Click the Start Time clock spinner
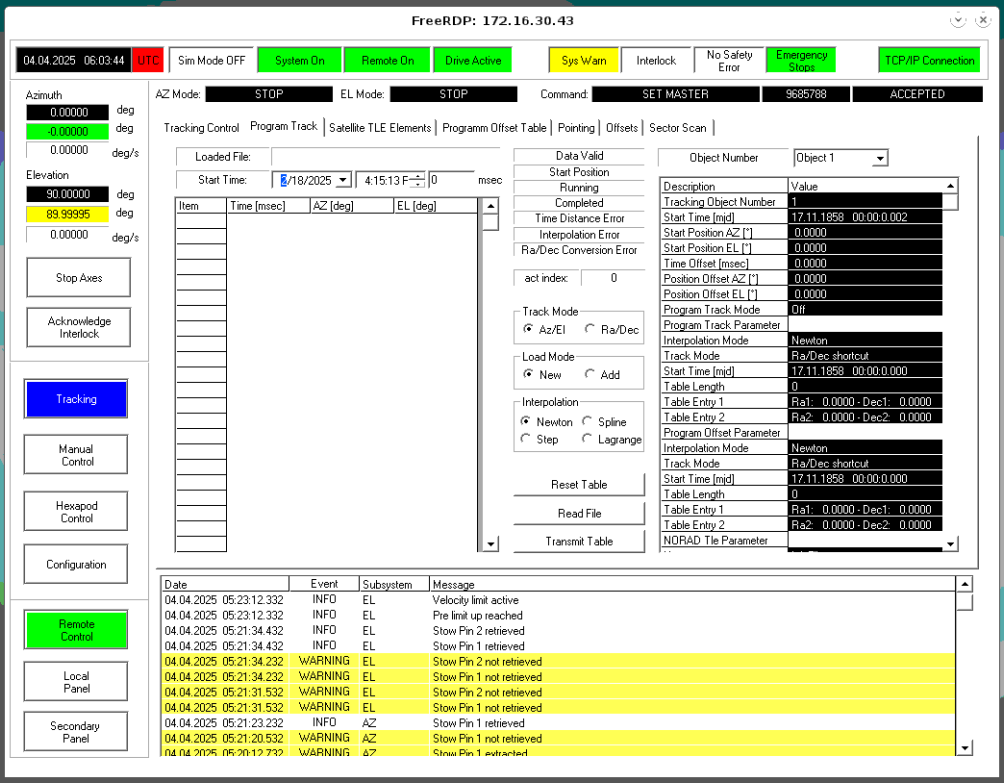 tap(417, 181)
